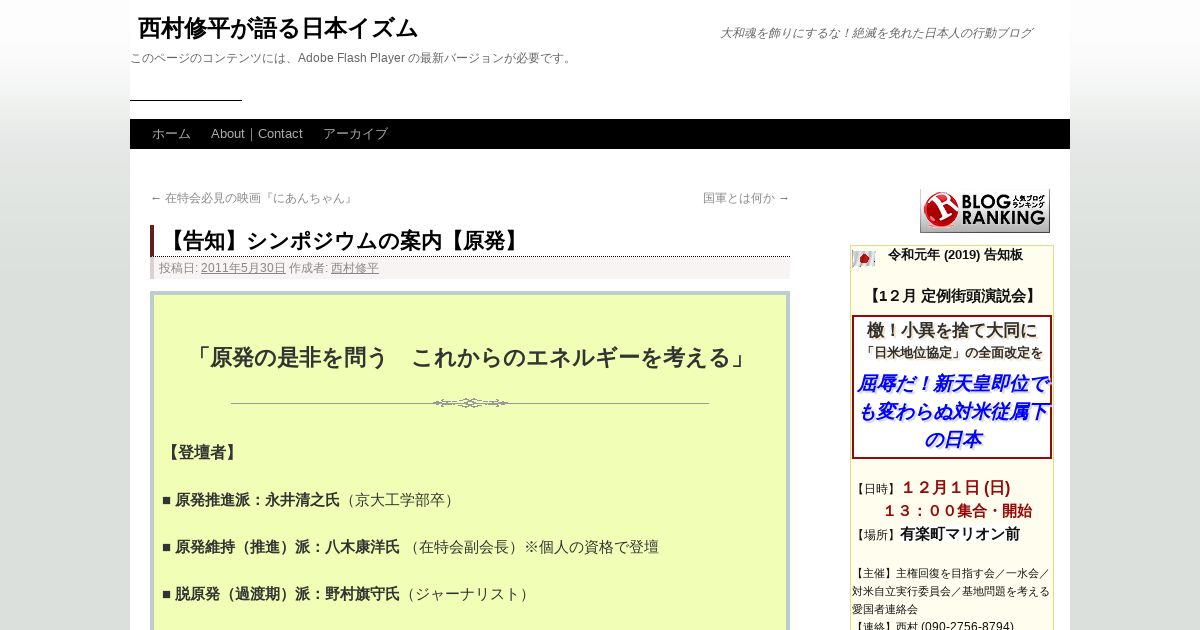The width and height of the screenshot is (1200, 630).
Task: Click the Adobe Flash Player notice text
Action: (x=352, y=58)
